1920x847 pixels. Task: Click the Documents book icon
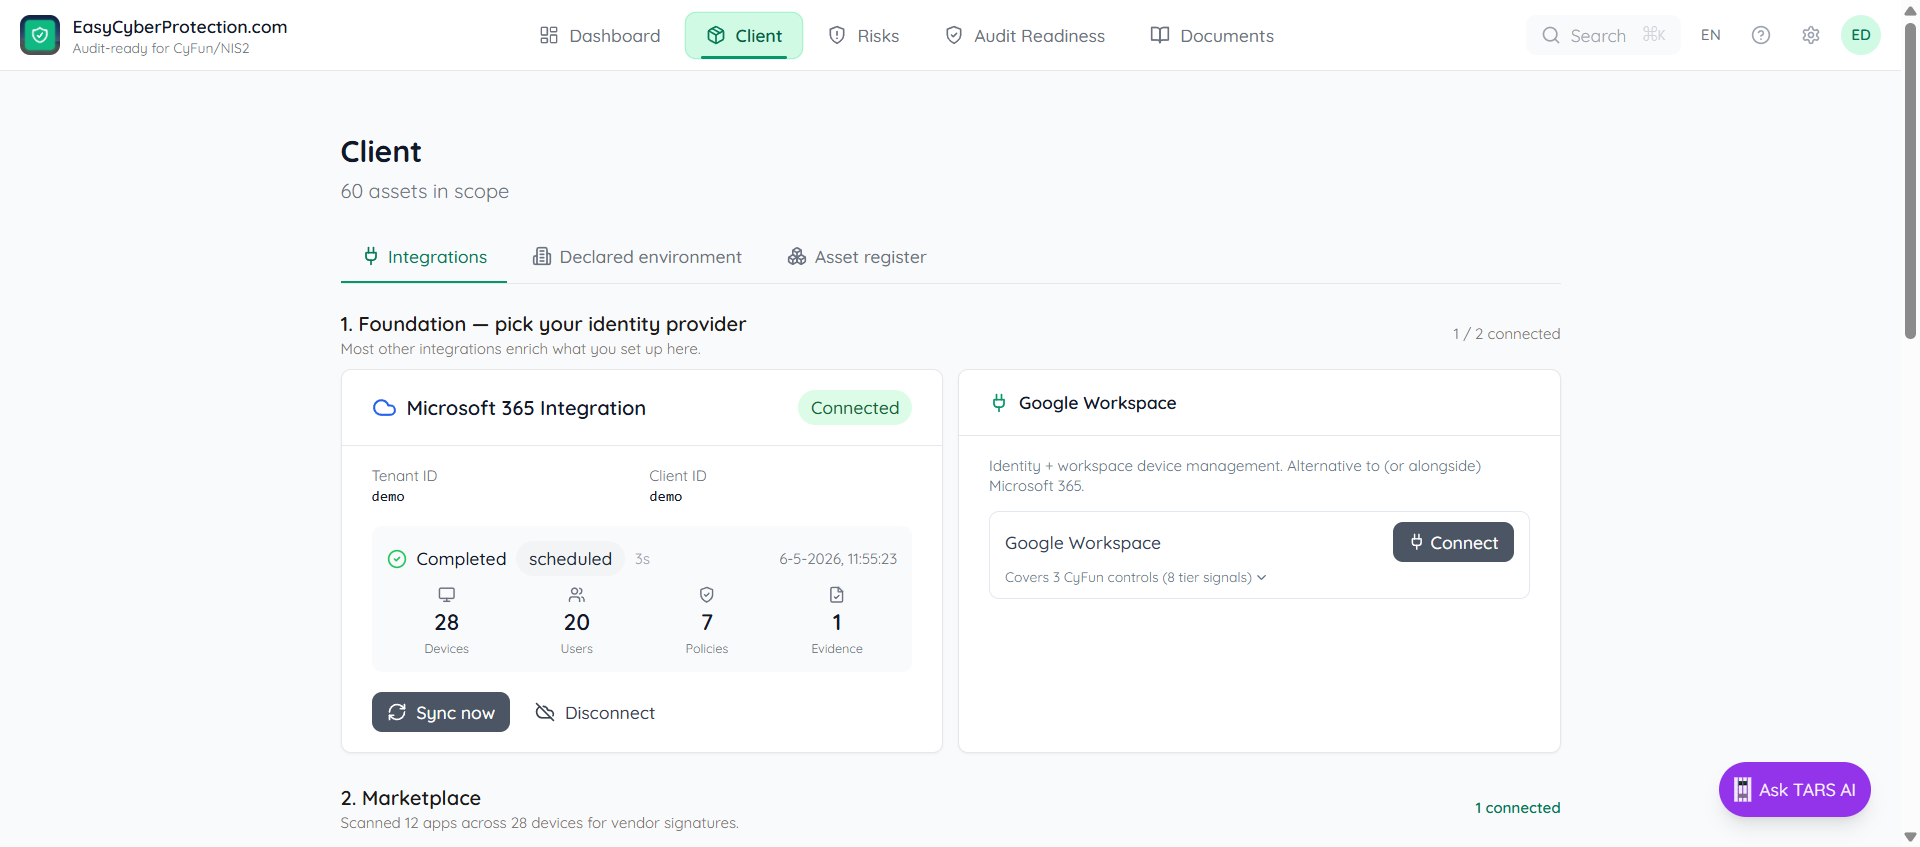[1160, 35]
